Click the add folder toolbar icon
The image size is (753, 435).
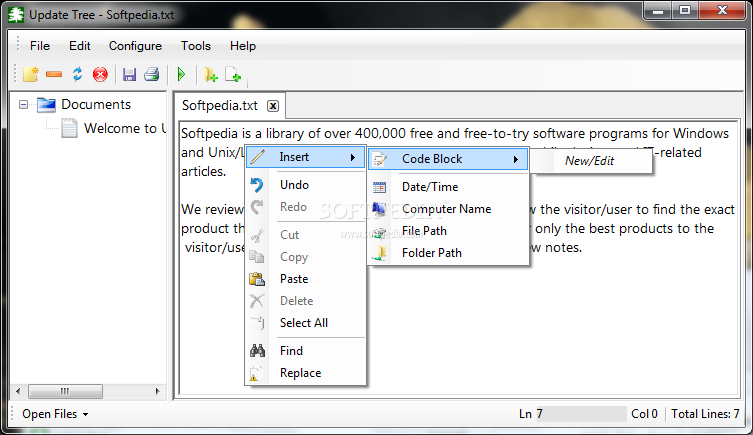pyautogui.click(x=210, y=74)
